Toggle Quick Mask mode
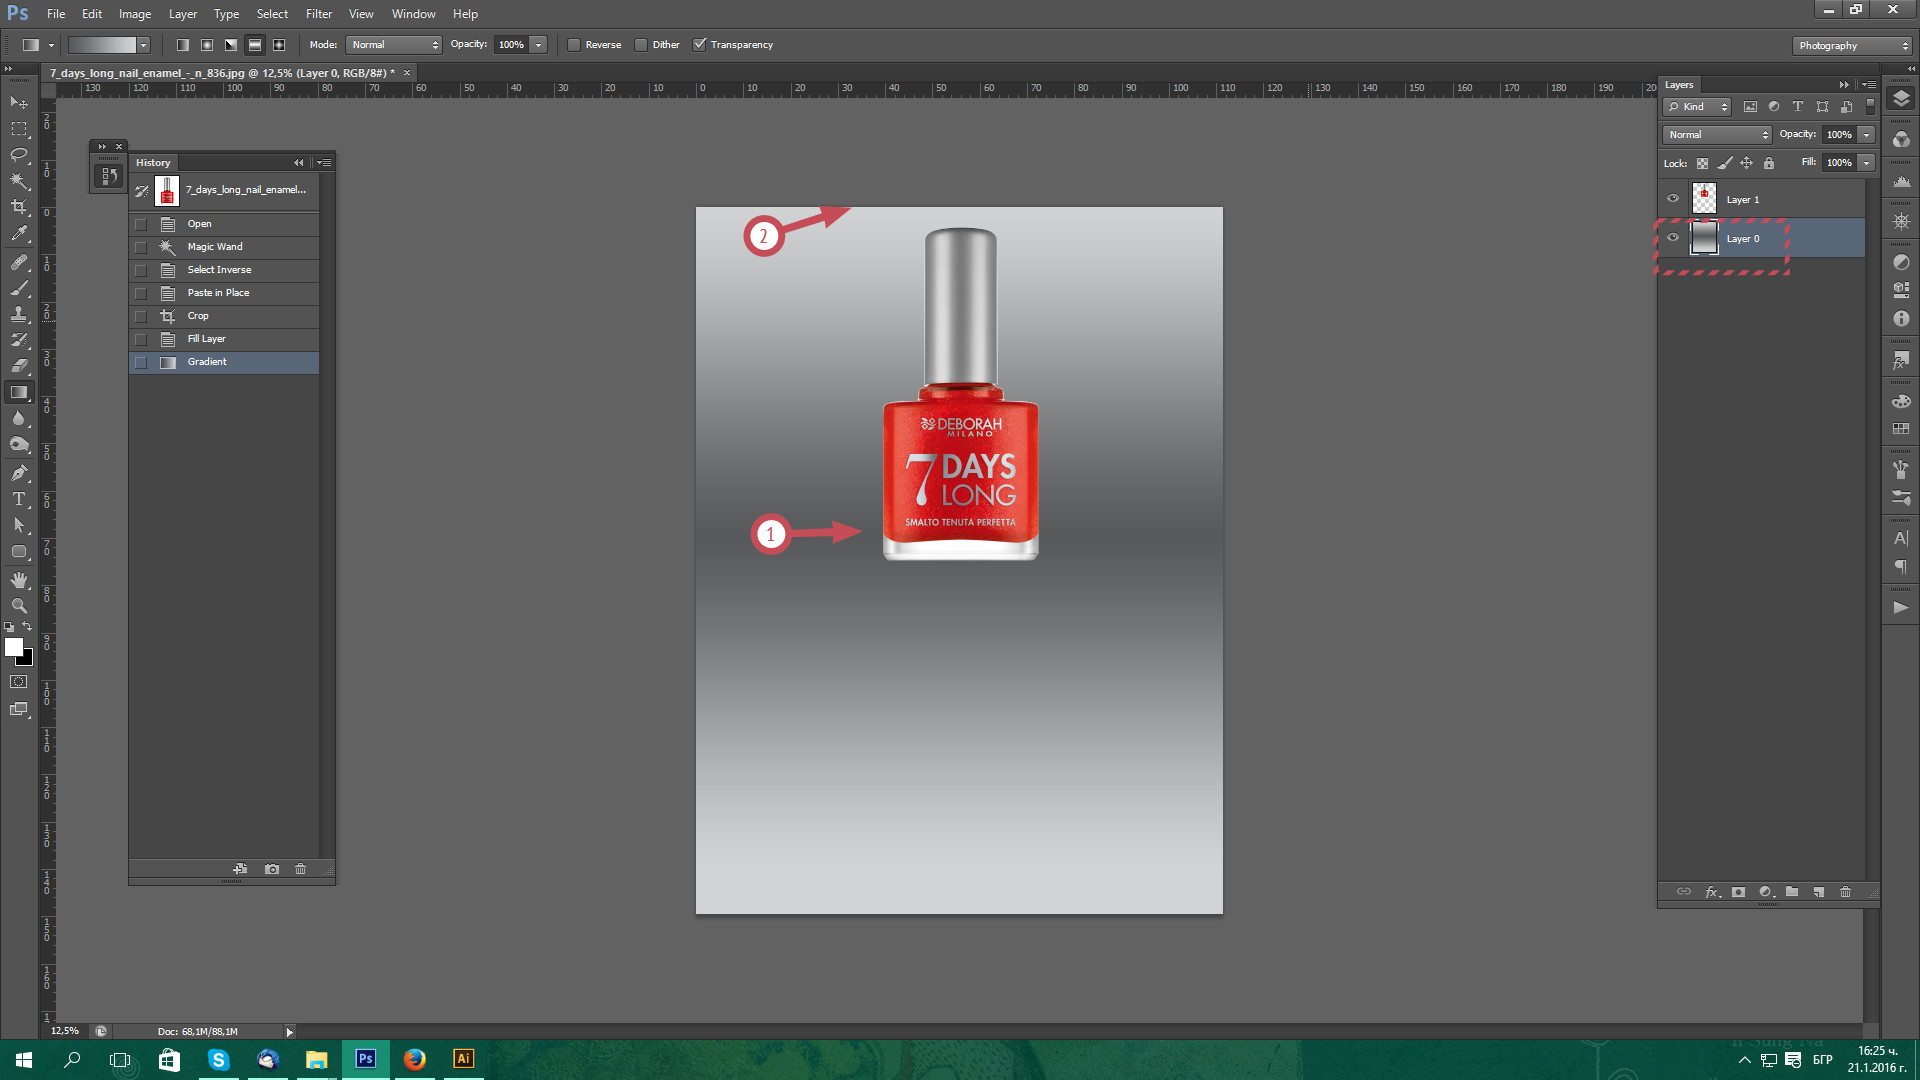Screen dimensions: 1920x1080 [x=19, y=682]
